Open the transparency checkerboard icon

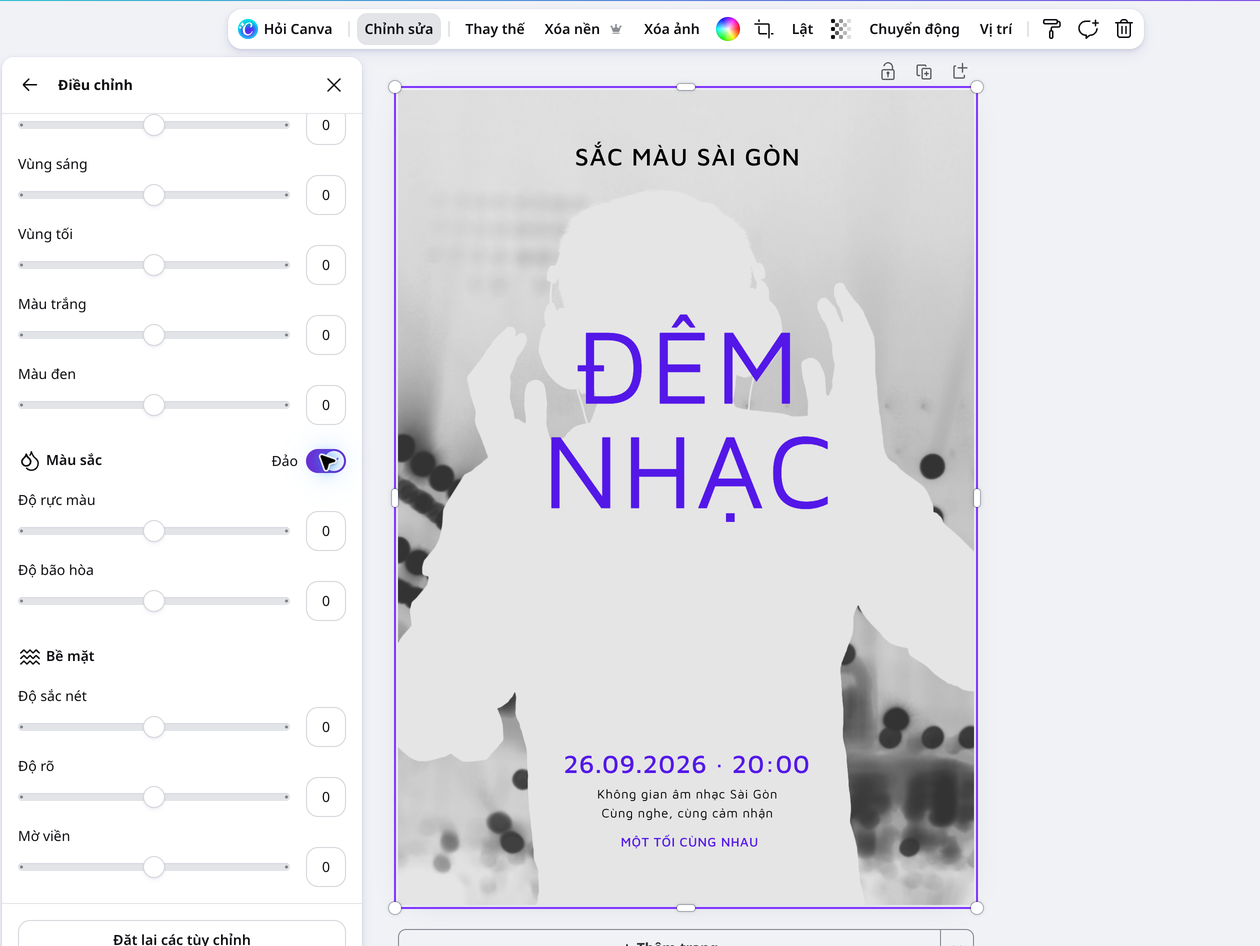(841, 29)
